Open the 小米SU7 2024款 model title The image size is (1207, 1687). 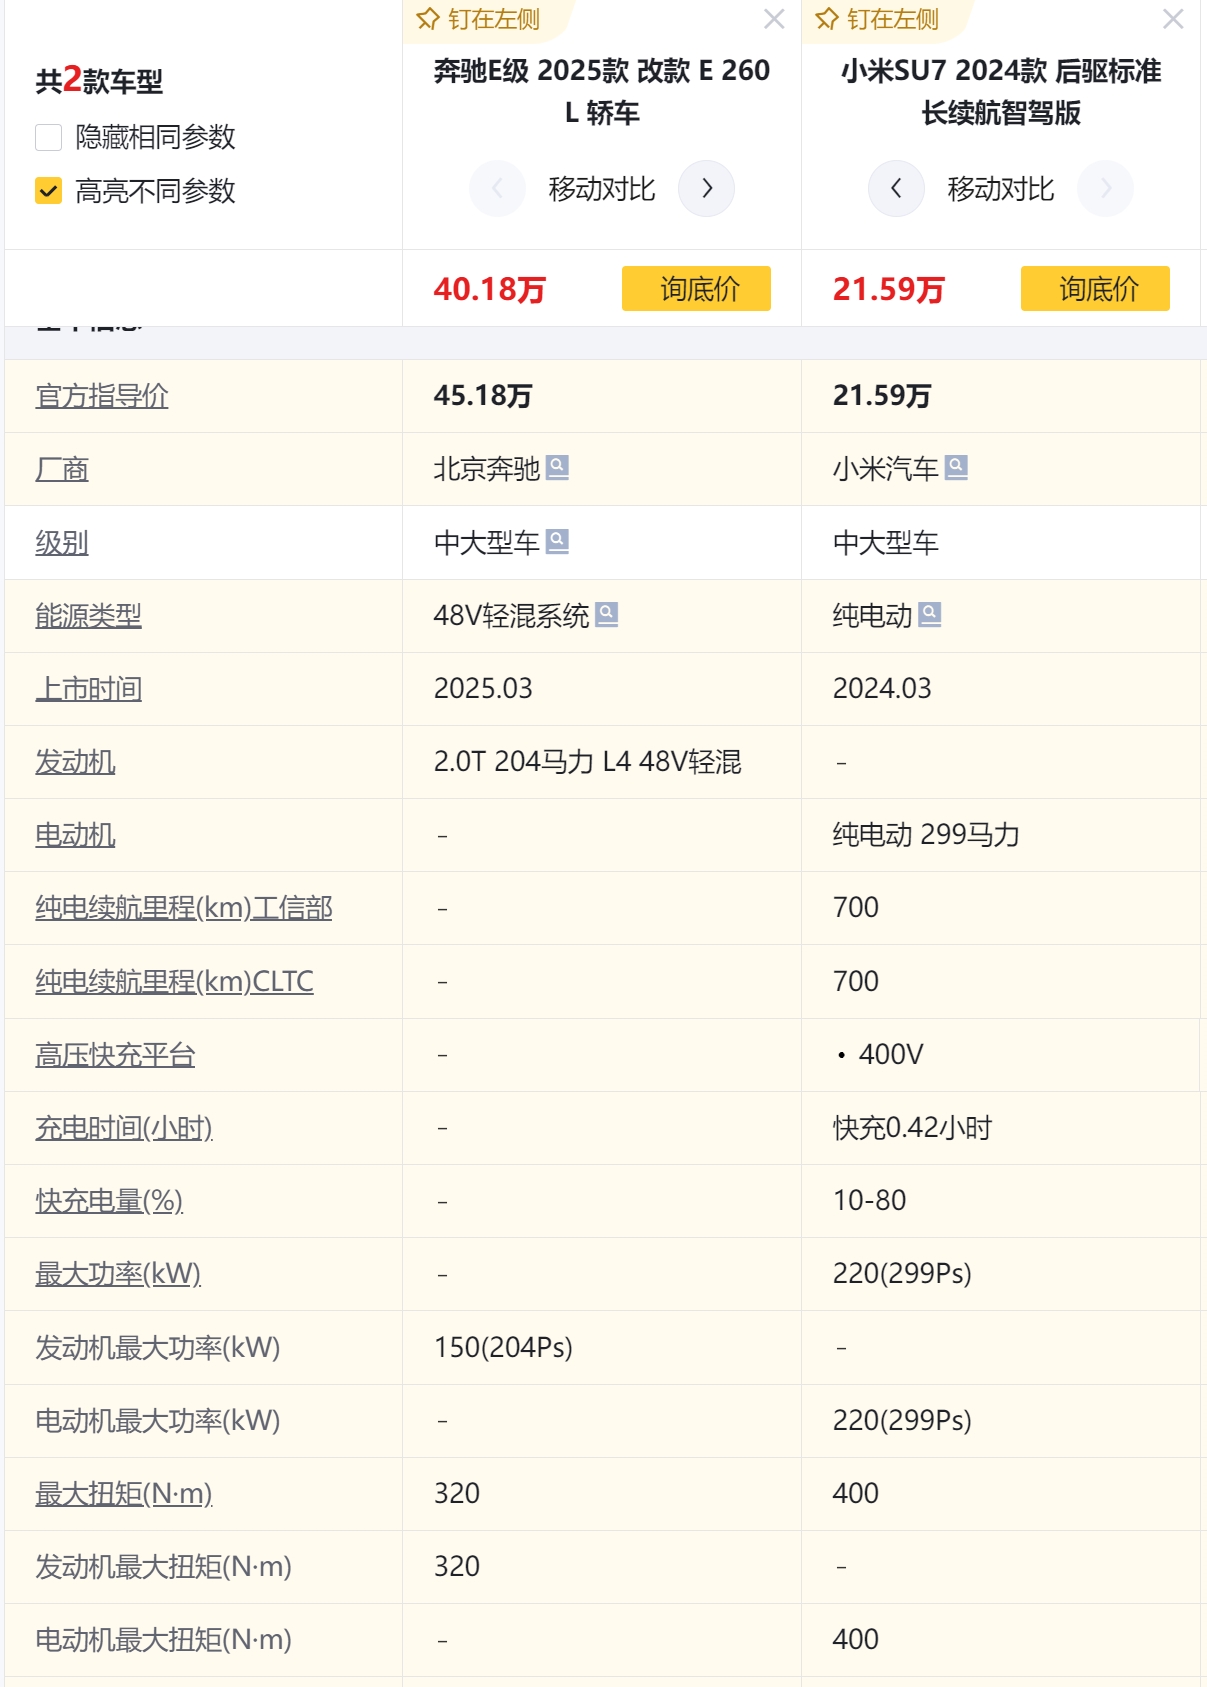(x=1001, y=91)
